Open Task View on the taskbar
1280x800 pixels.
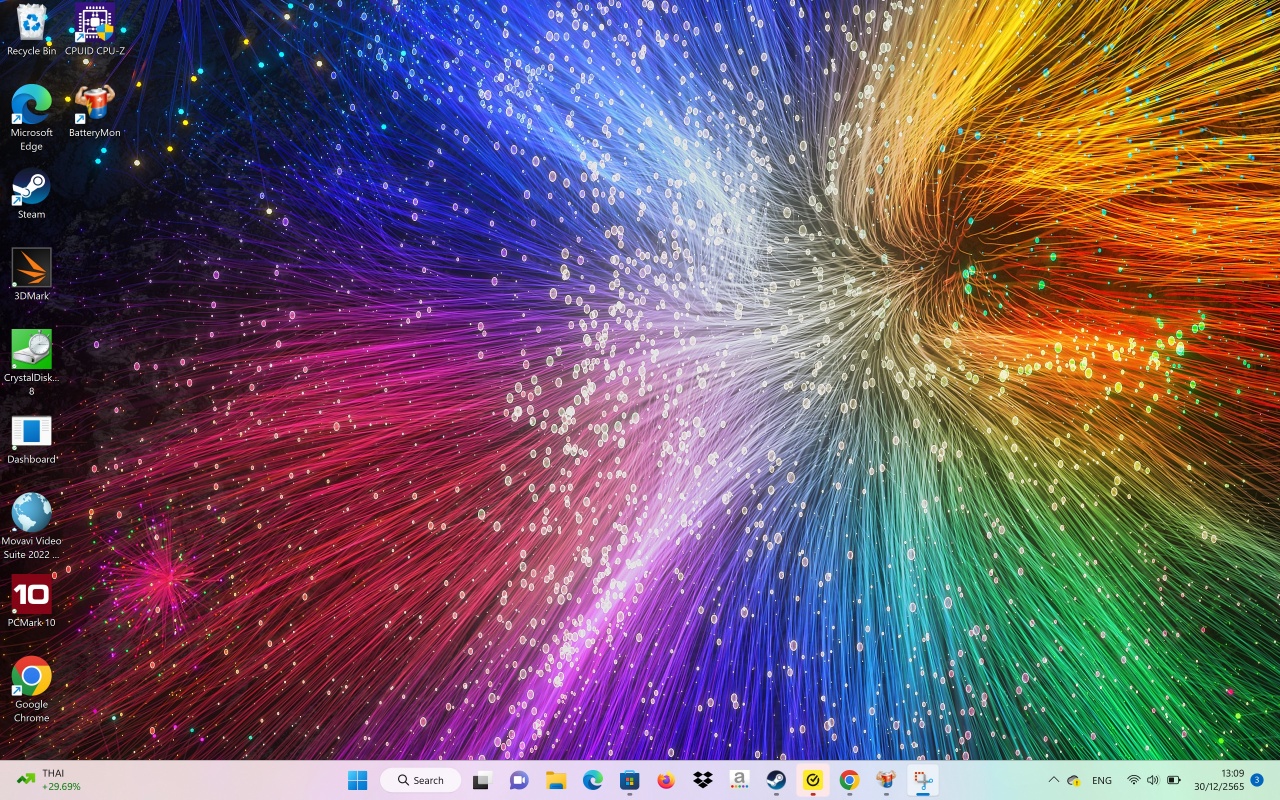point(481,780)
